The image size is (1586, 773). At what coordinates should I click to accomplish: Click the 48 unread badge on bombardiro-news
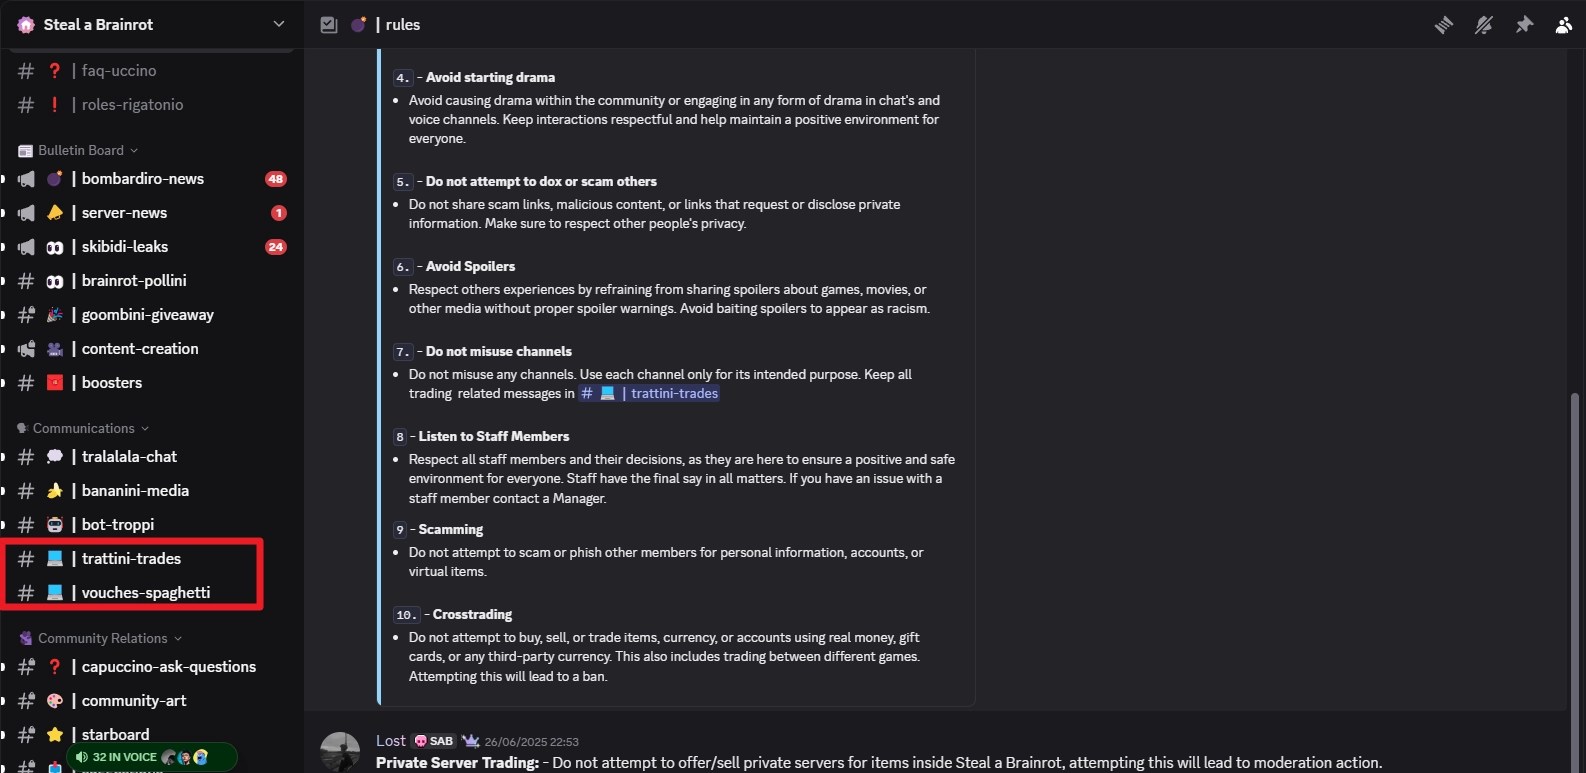276,179
